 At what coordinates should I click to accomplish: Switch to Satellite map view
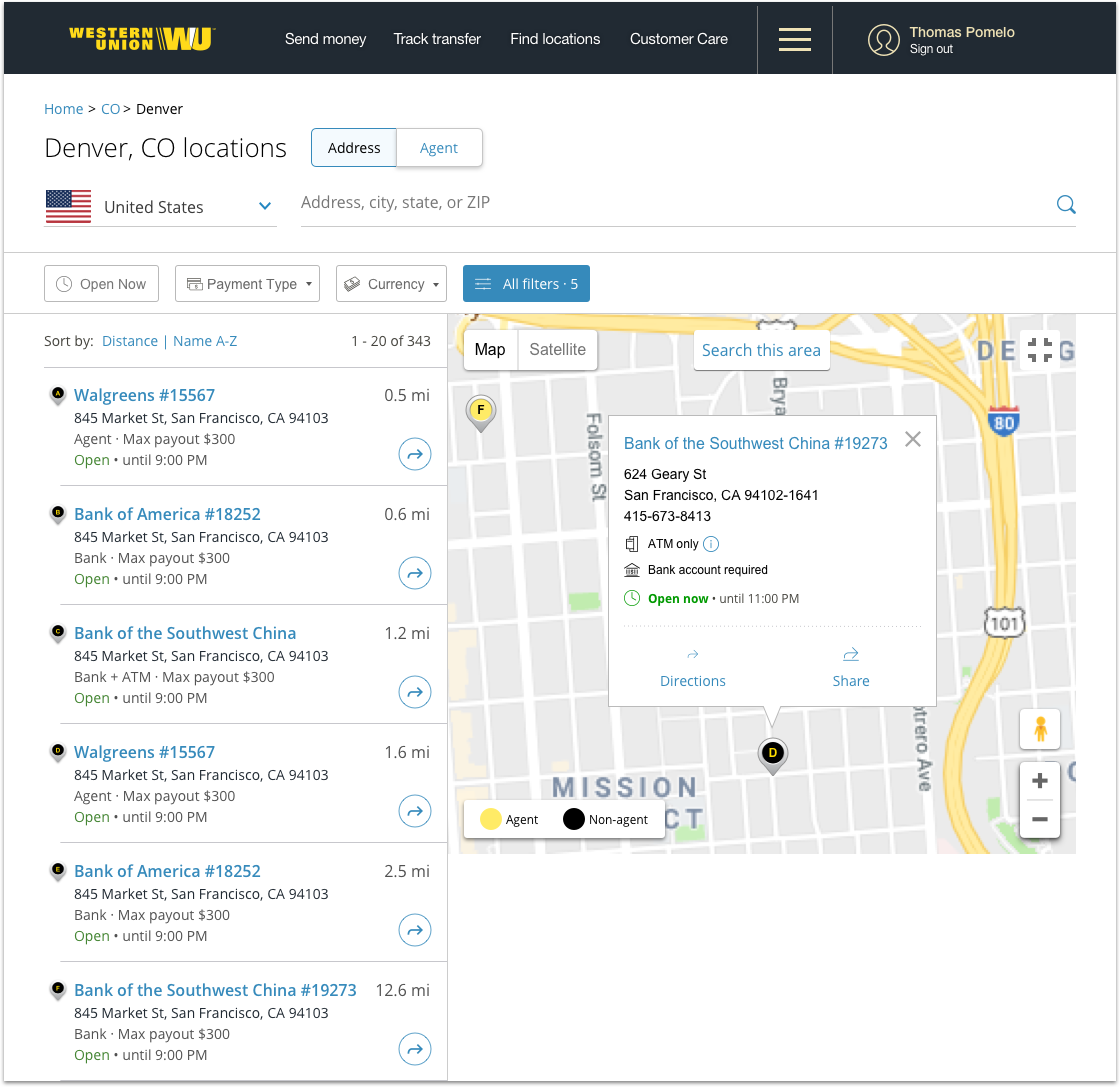[x=557, y=349]
